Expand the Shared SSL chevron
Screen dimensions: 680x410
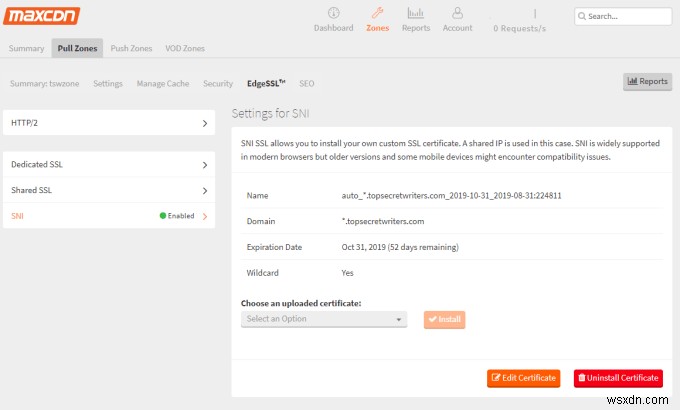pos(204,190)
